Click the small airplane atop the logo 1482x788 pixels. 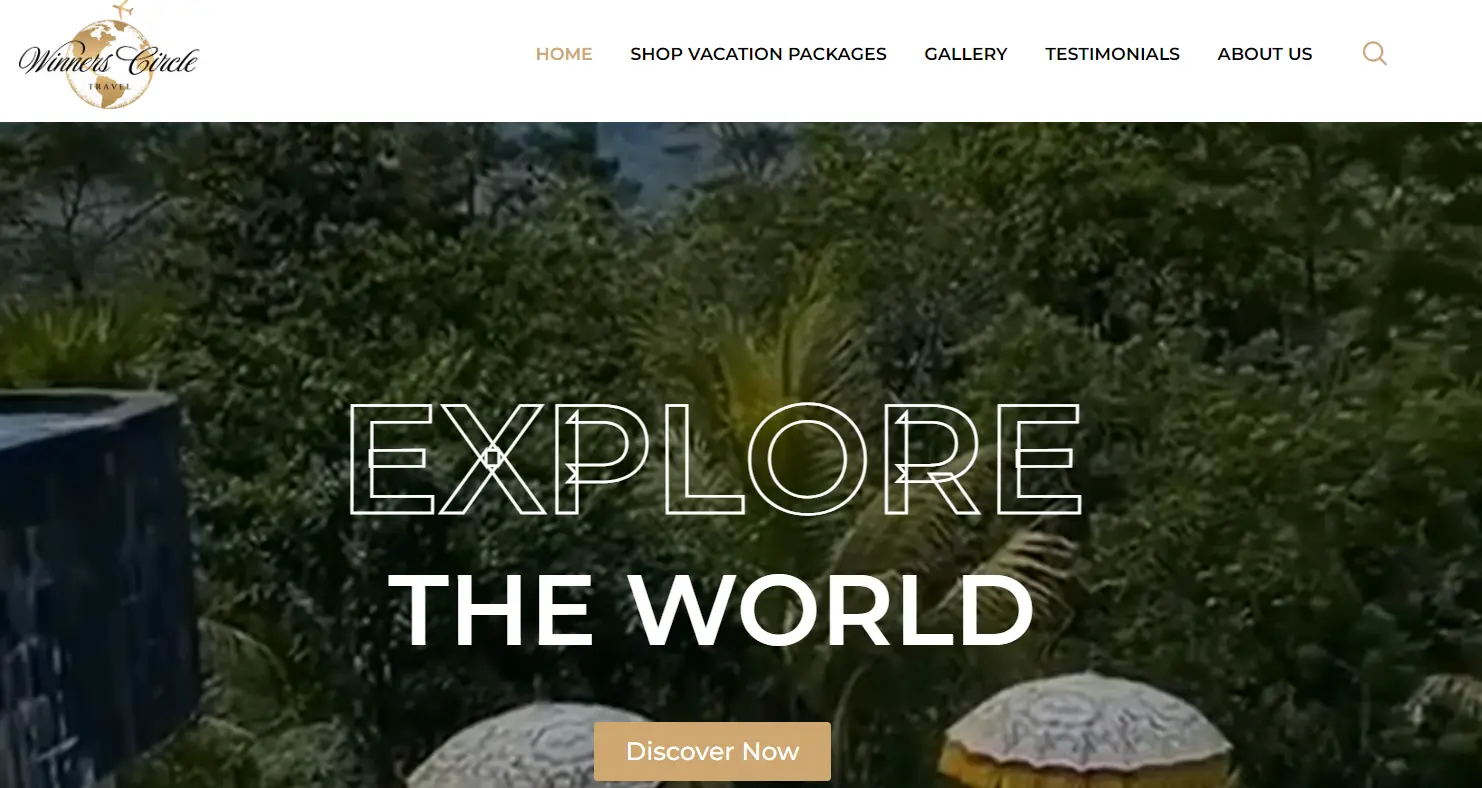[x=122, y=11]
